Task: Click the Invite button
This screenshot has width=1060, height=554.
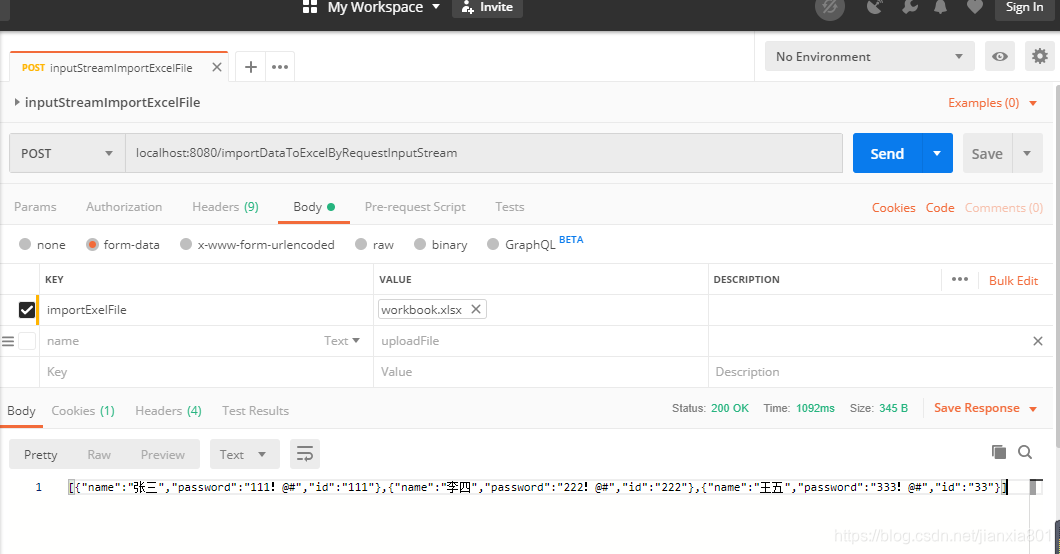Action: click(x=487, y=7)
